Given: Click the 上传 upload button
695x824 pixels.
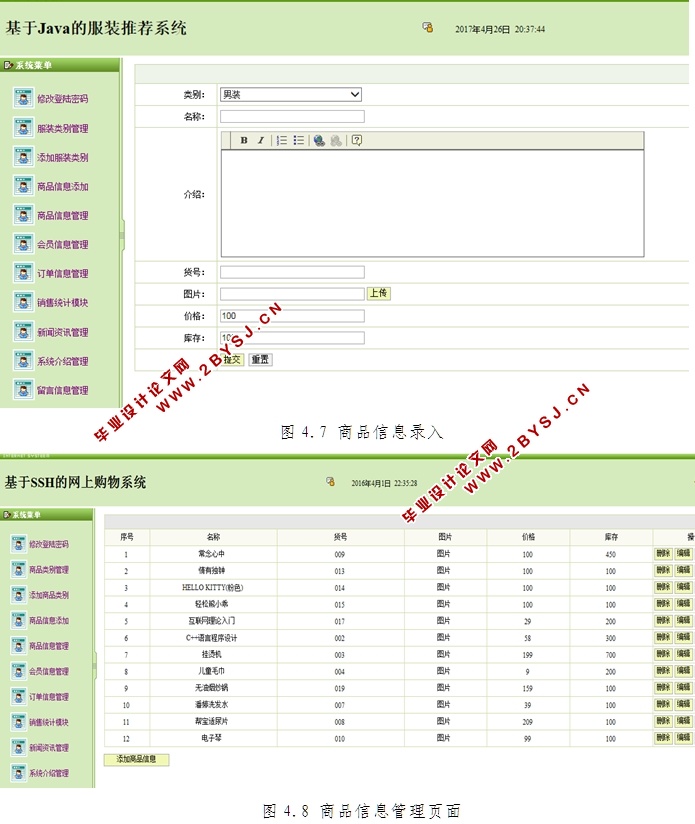Looking at the screenshot, I should [x=378, y=293].
